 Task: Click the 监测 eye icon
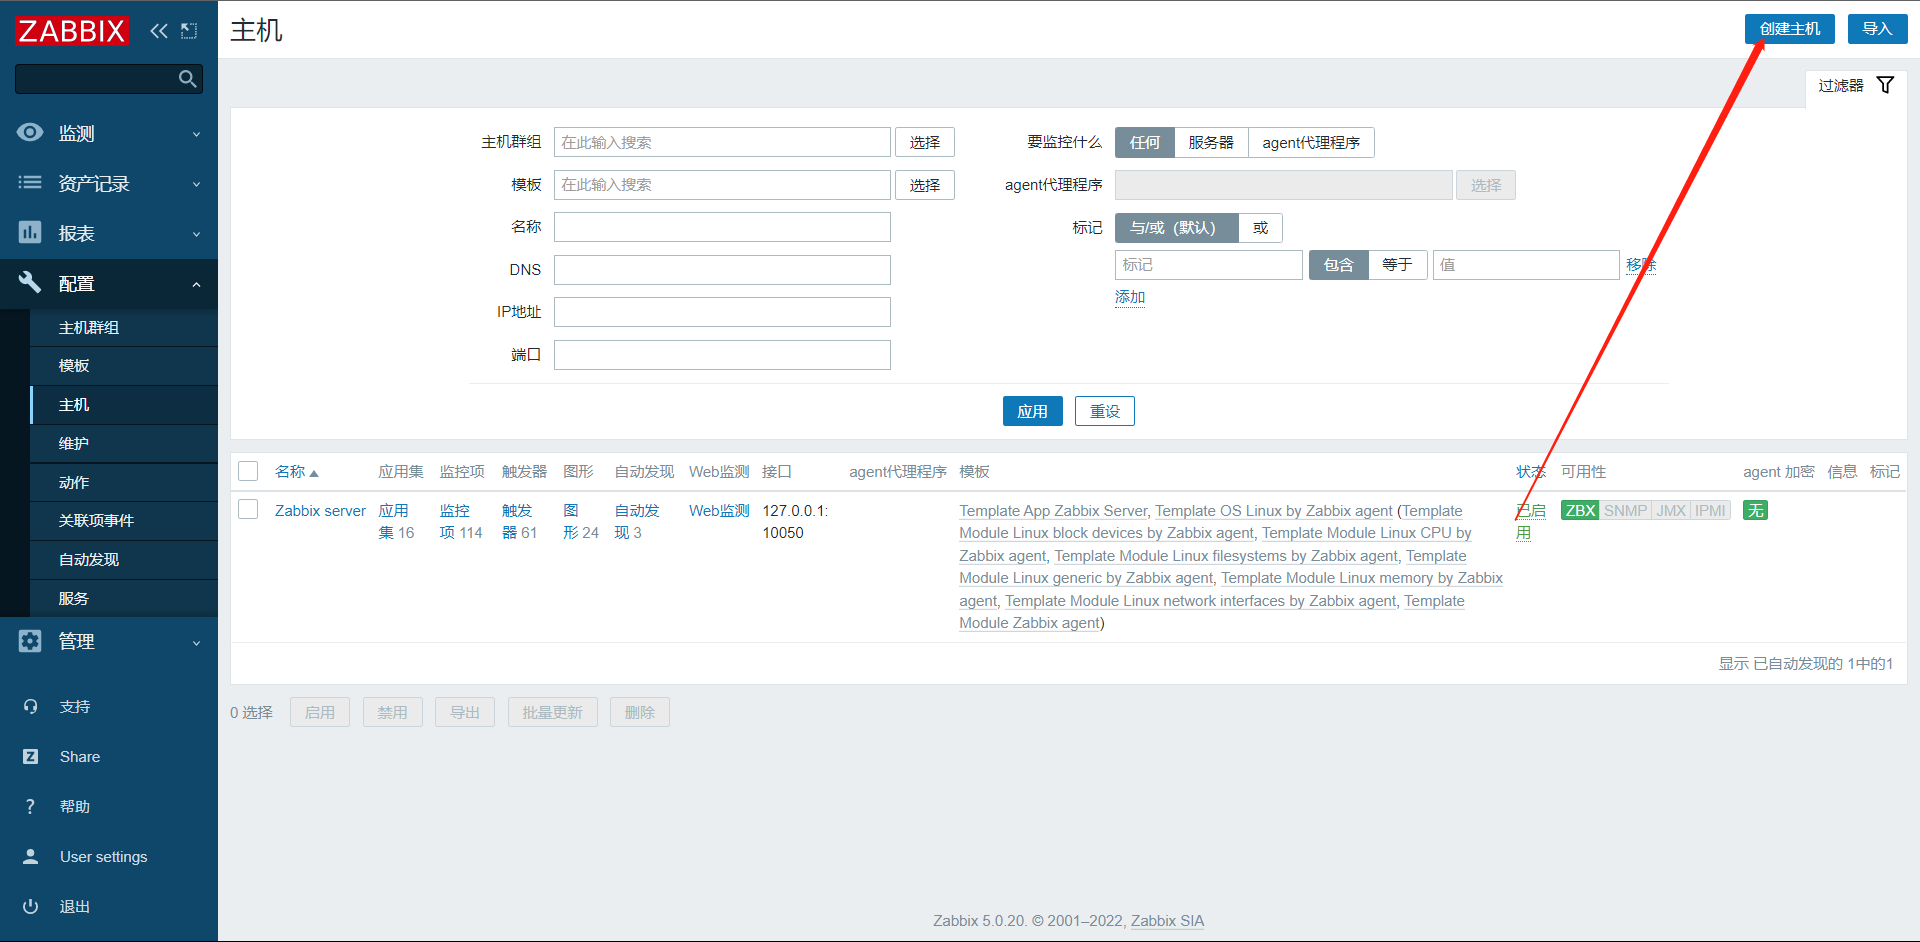tap(30, 133)
